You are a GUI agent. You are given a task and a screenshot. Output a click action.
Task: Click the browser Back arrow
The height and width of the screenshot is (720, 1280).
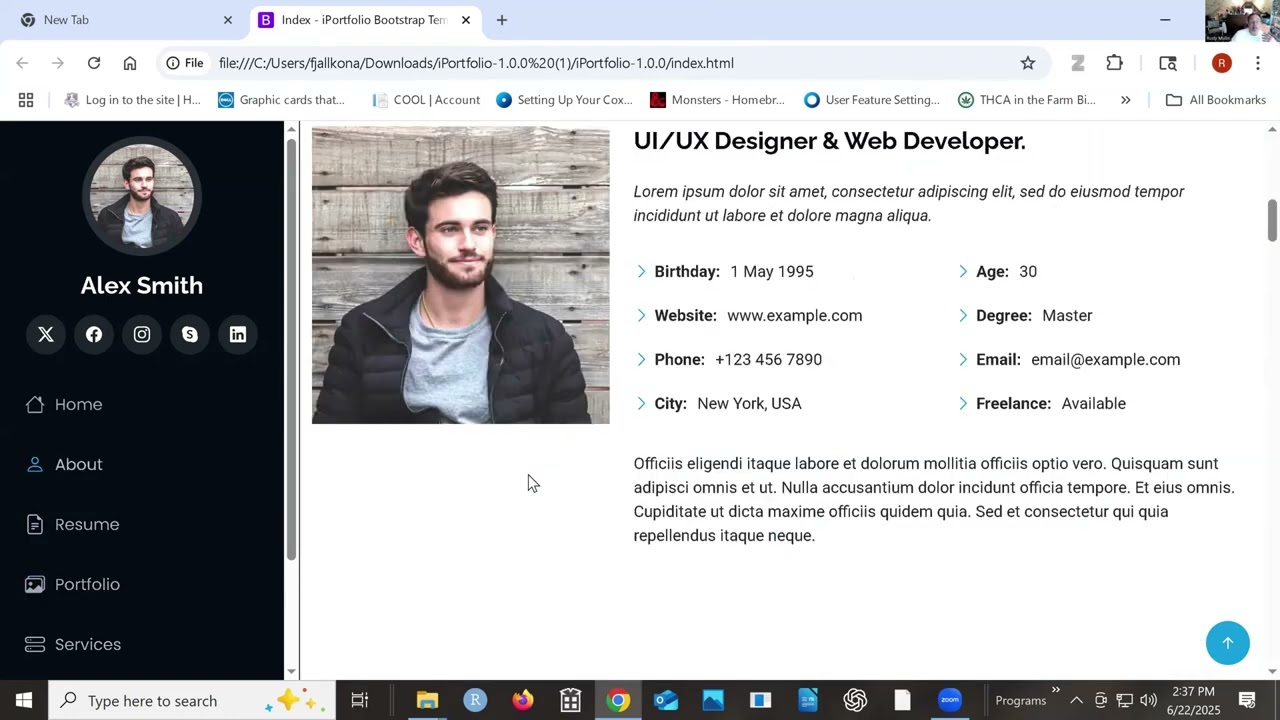pos(22,63)
